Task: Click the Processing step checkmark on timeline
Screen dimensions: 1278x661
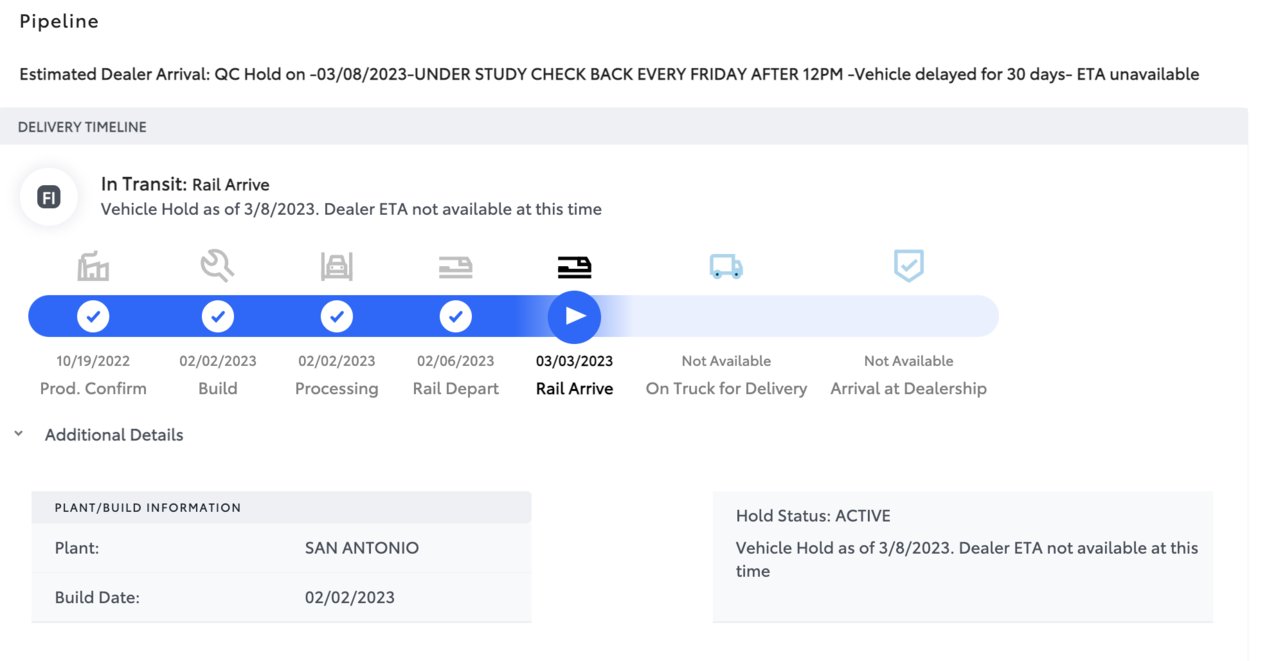Action: (336, 317)
